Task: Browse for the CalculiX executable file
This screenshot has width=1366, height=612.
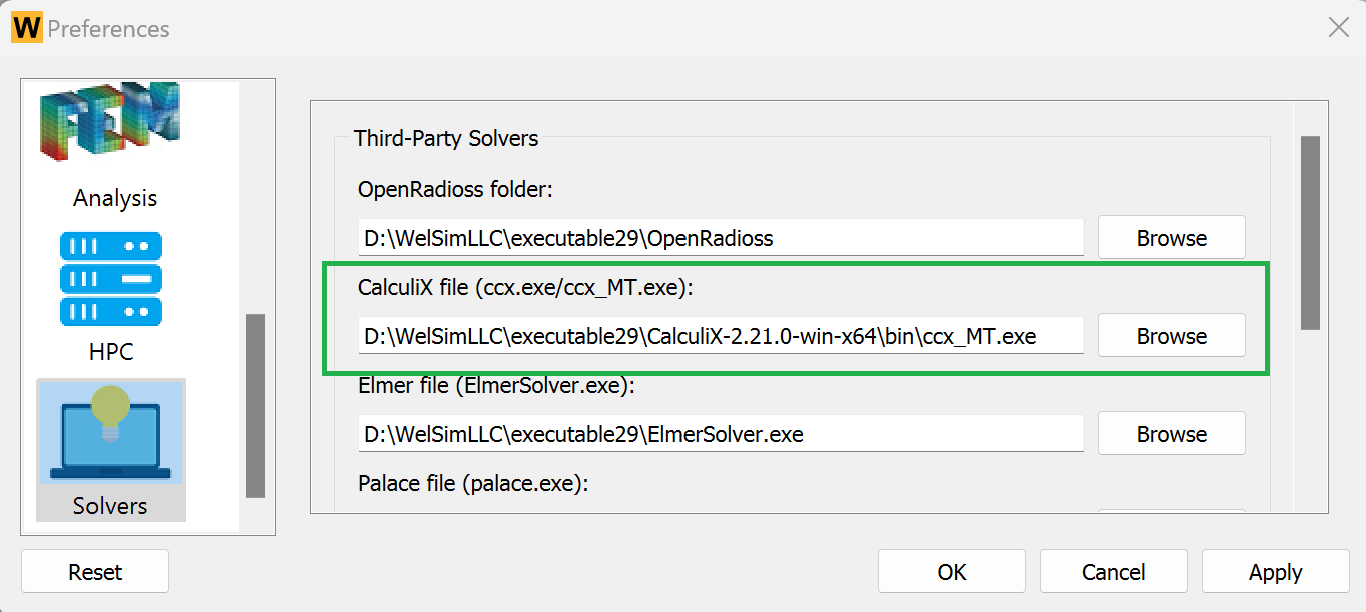Action: [x=1171, y=335]
